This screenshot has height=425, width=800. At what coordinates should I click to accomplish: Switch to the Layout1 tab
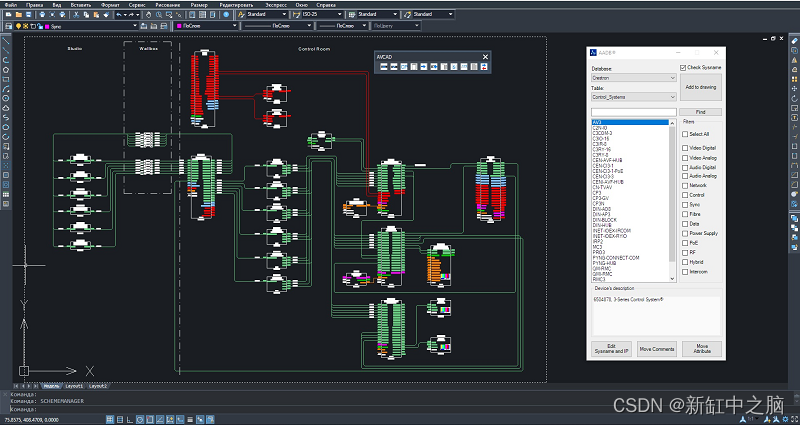point(74,385)
